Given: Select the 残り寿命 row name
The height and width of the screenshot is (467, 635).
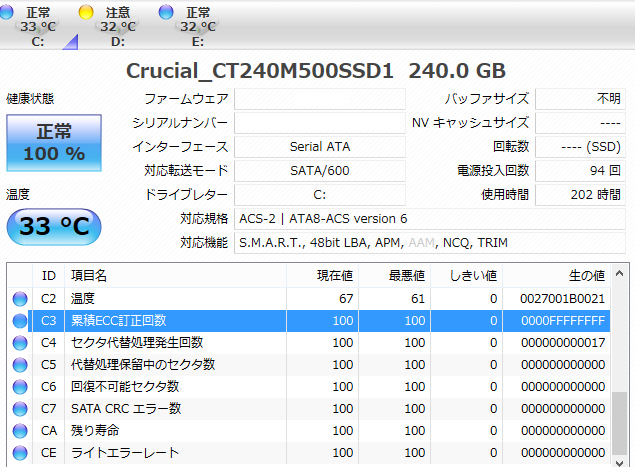Looking at the screenshot, I should pos(95,431).
